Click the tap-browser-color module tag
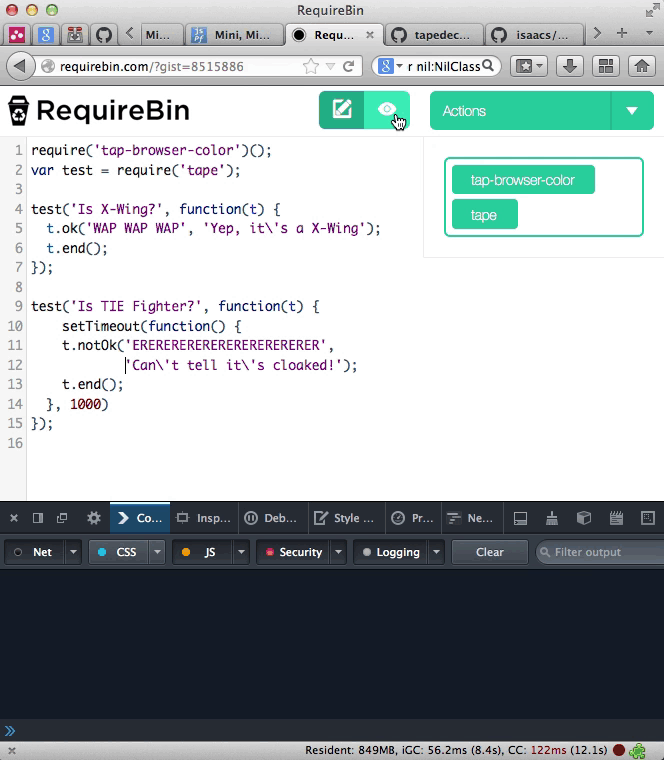Screen dimensions: 664x760 click(523, 180)
